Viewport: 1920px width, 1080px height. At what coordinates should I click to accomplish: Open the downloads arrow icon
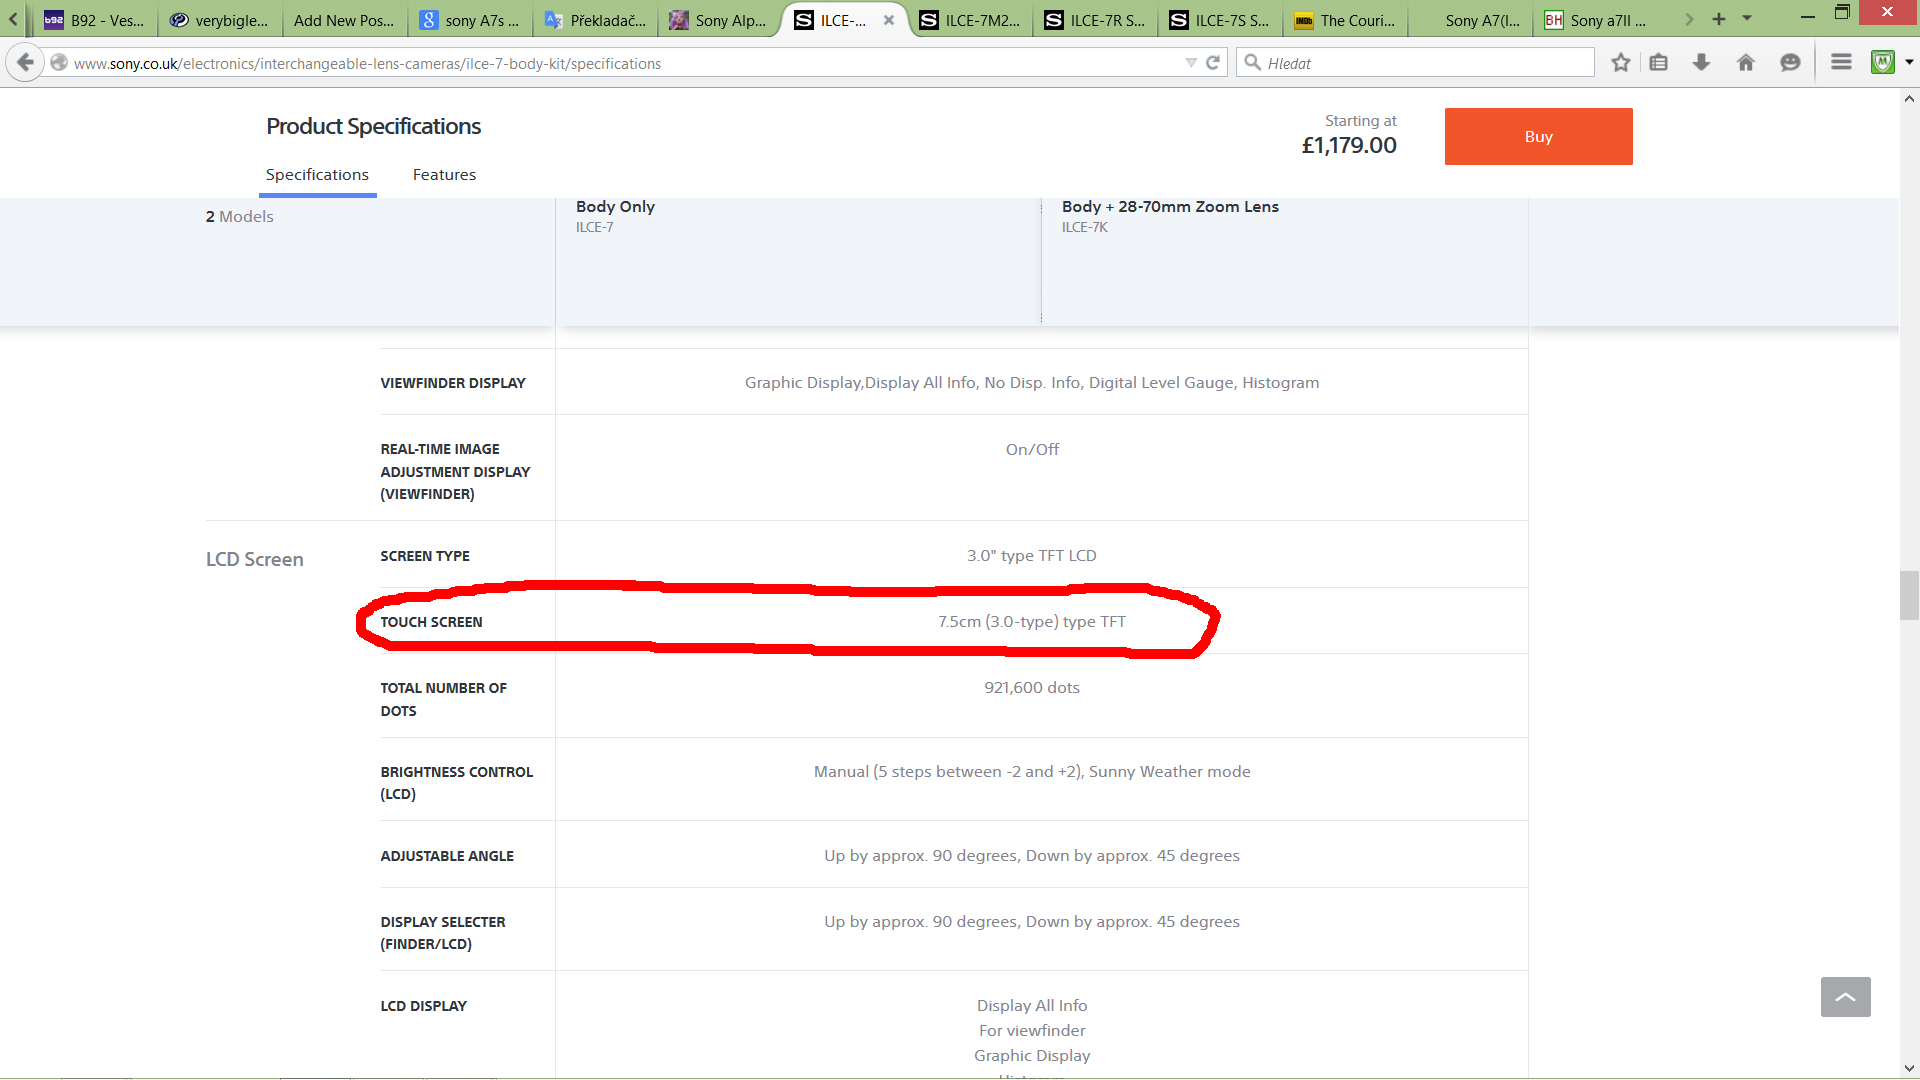point(1701,63)
